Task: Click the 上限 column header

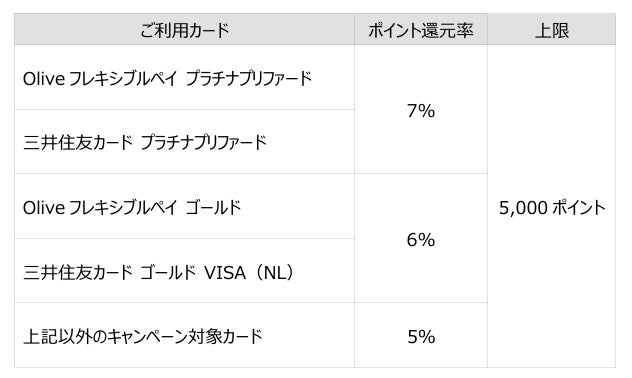Action: click(x=551, y=29)
